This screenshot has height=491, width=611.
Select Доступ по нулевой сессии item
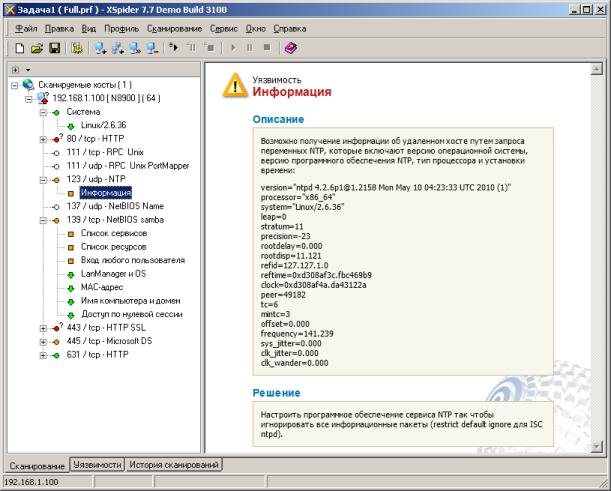(132, 314)
